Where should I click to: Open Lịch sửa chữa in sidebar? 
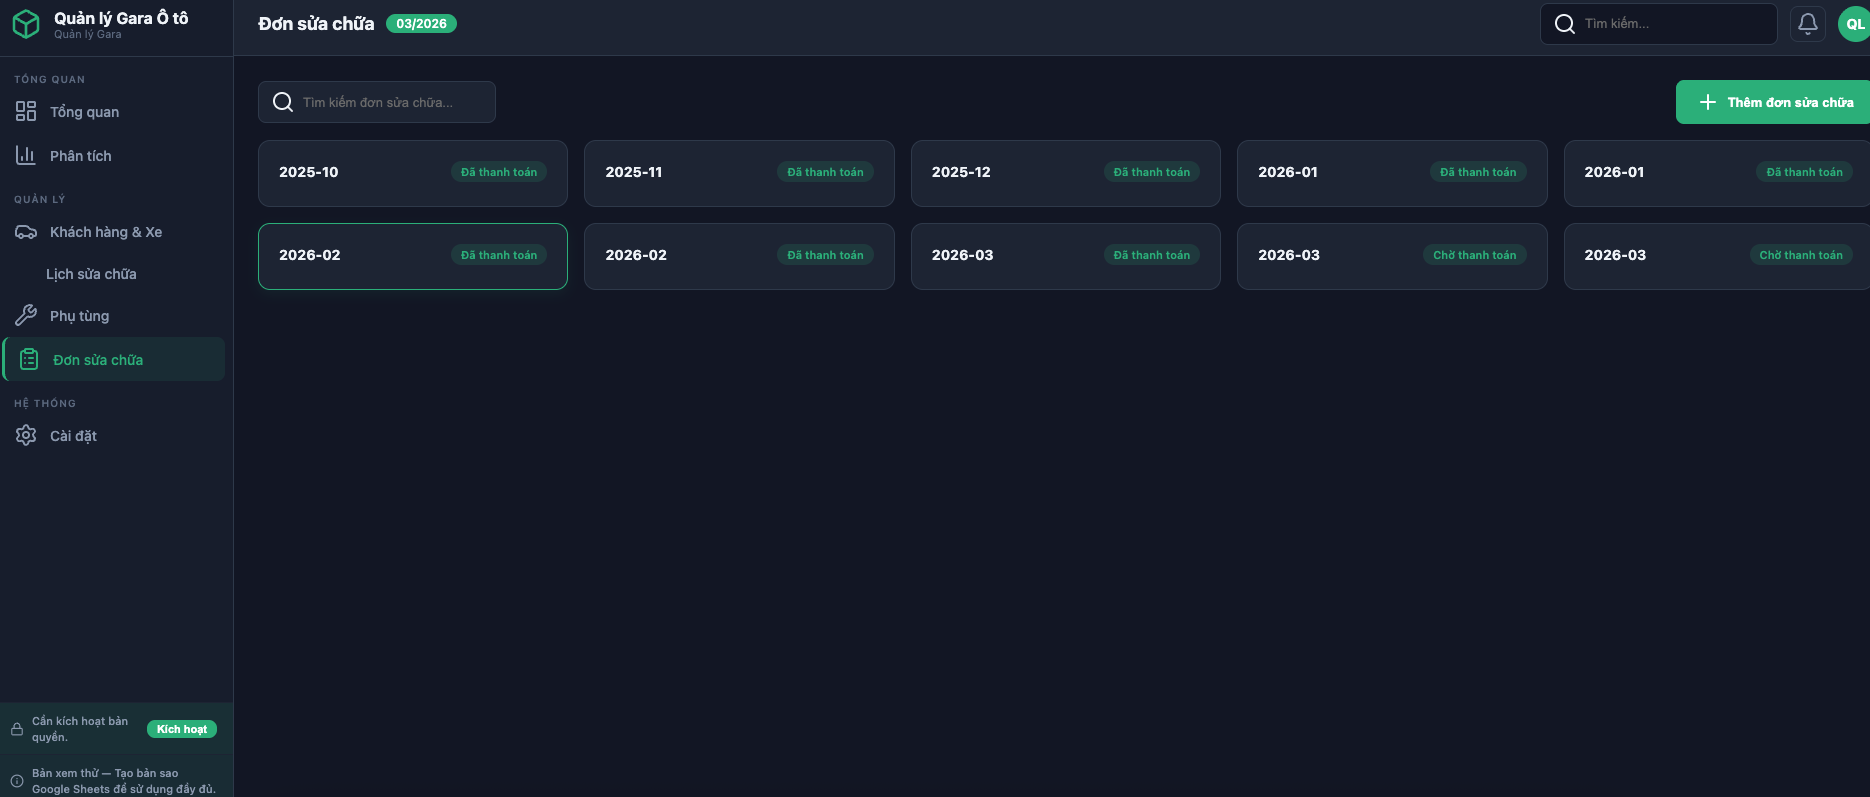point(91,274)
